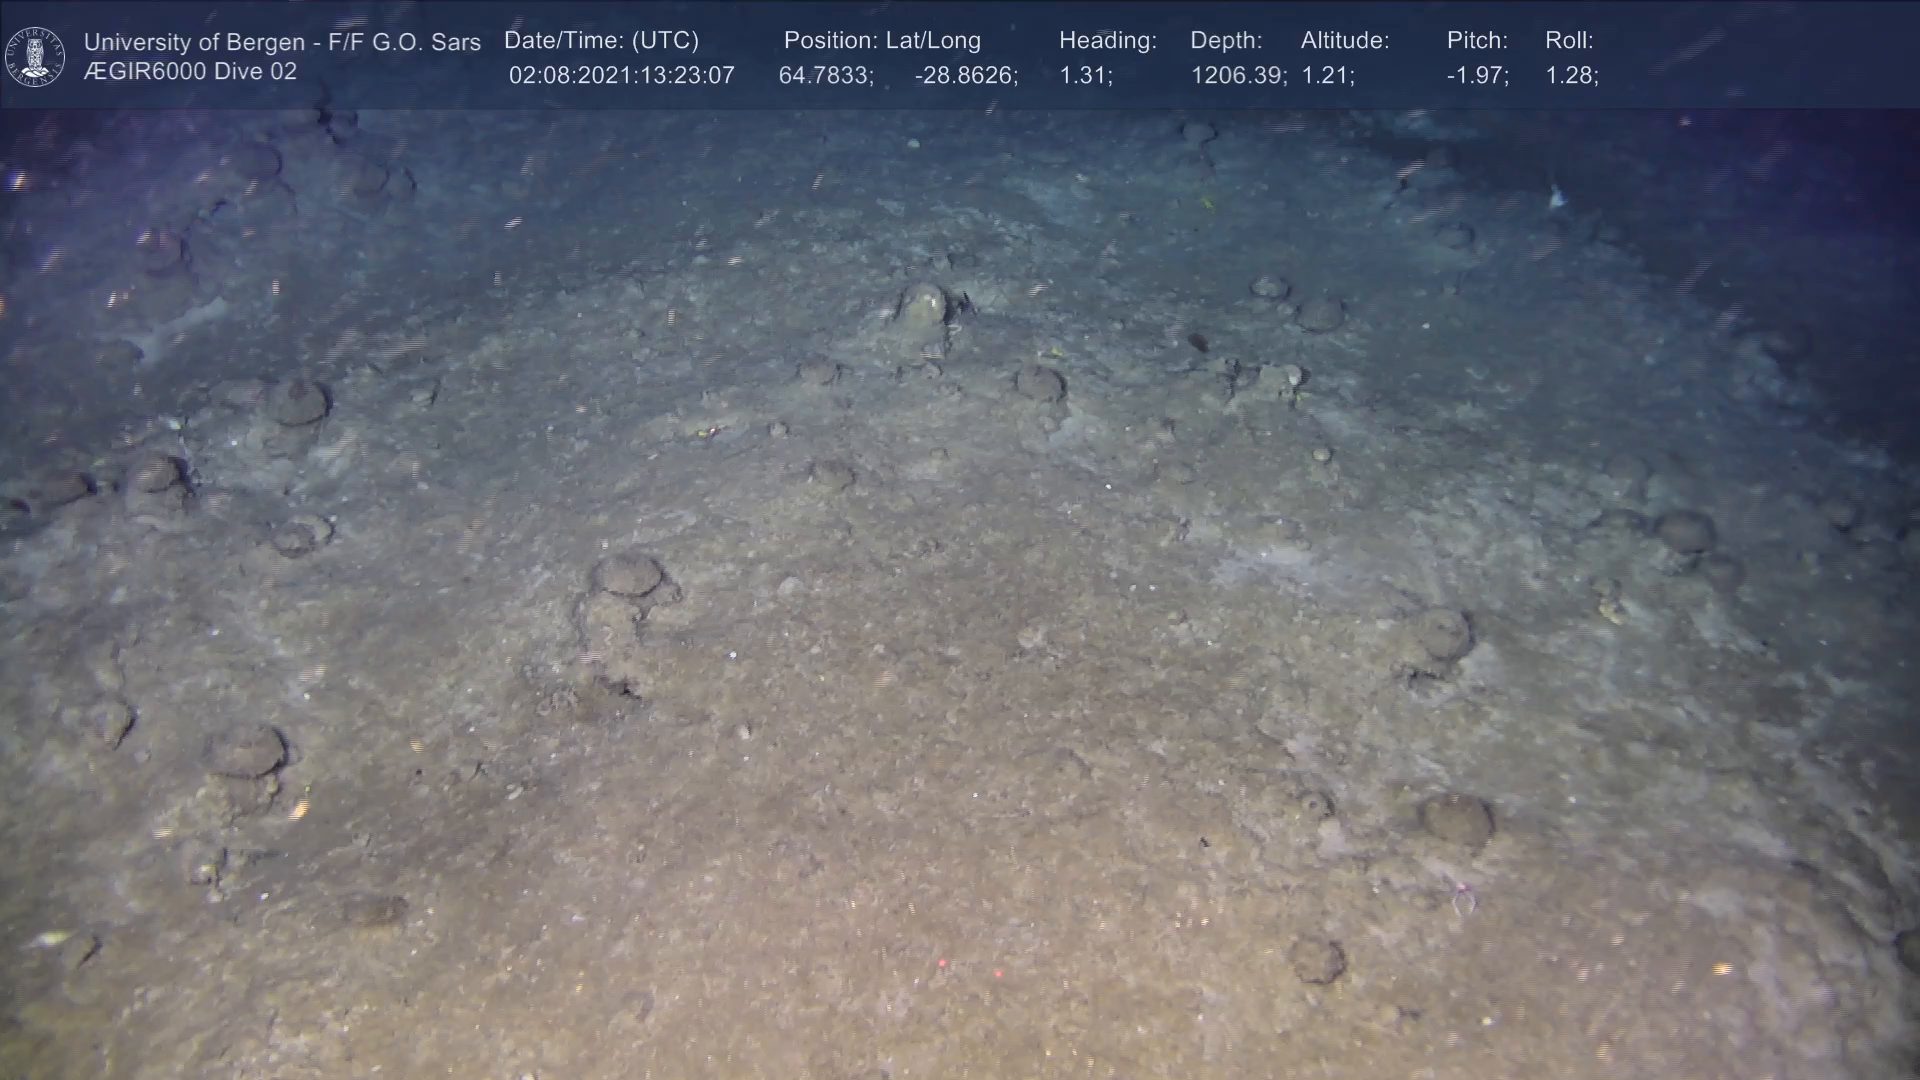Click the Altitude label
This screenshot has height=1080, width=1920.
click(1344, 41)
